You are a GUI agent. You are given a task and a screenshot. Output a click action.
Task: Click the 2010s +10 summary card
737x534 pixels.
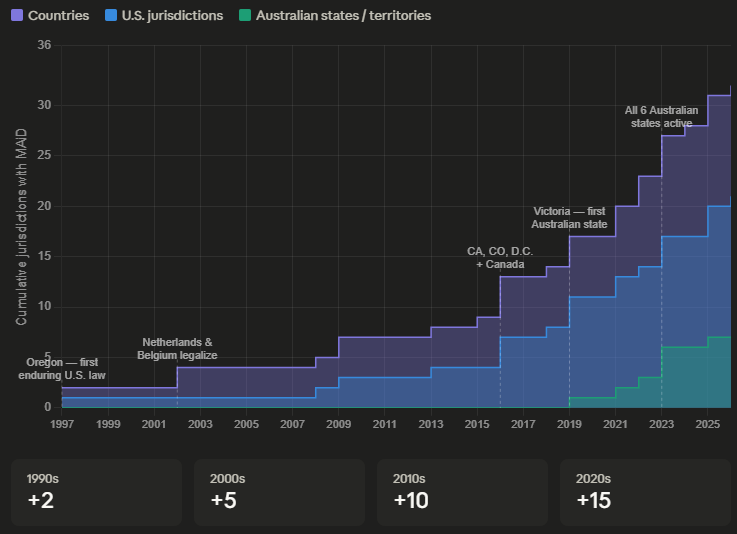click(462, 492)
